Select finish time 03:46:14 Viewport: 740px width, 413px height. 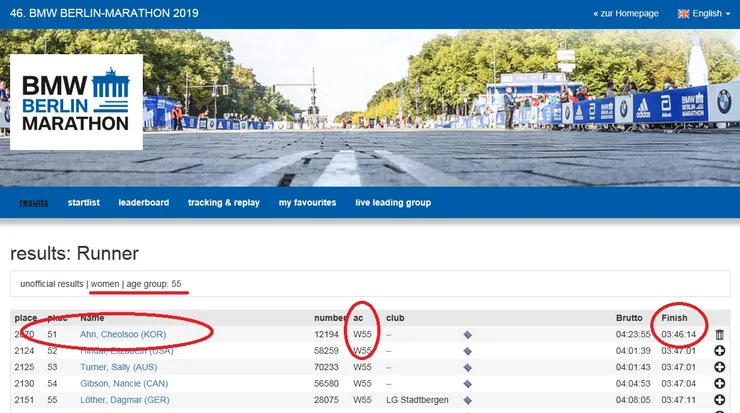(x=678, y=334)
